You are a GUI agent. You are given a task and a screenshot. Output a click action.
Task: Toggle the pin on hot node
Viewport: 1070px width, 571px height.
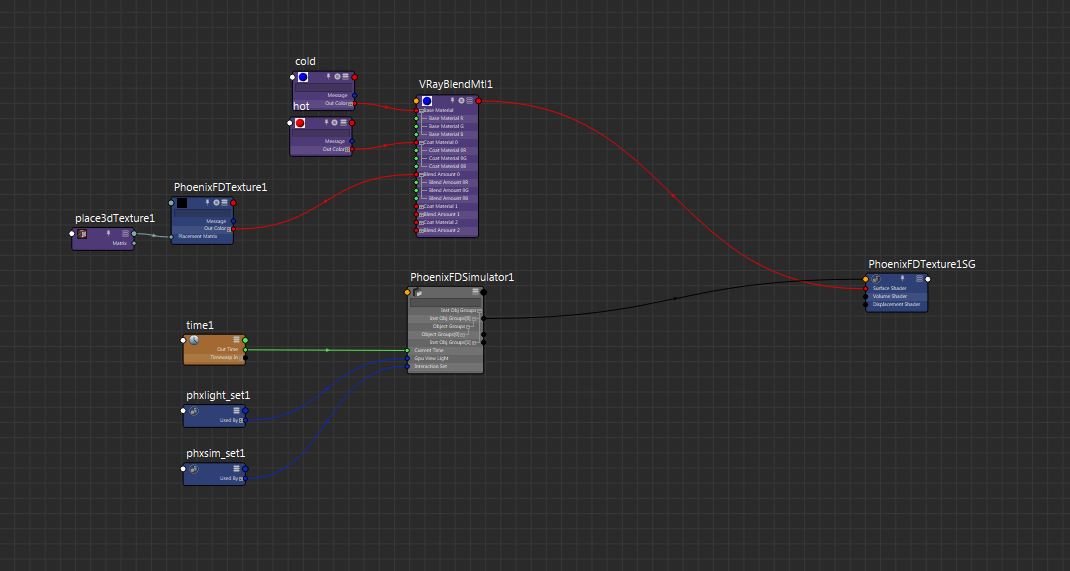pyautogui.click(x=326, y=122)
